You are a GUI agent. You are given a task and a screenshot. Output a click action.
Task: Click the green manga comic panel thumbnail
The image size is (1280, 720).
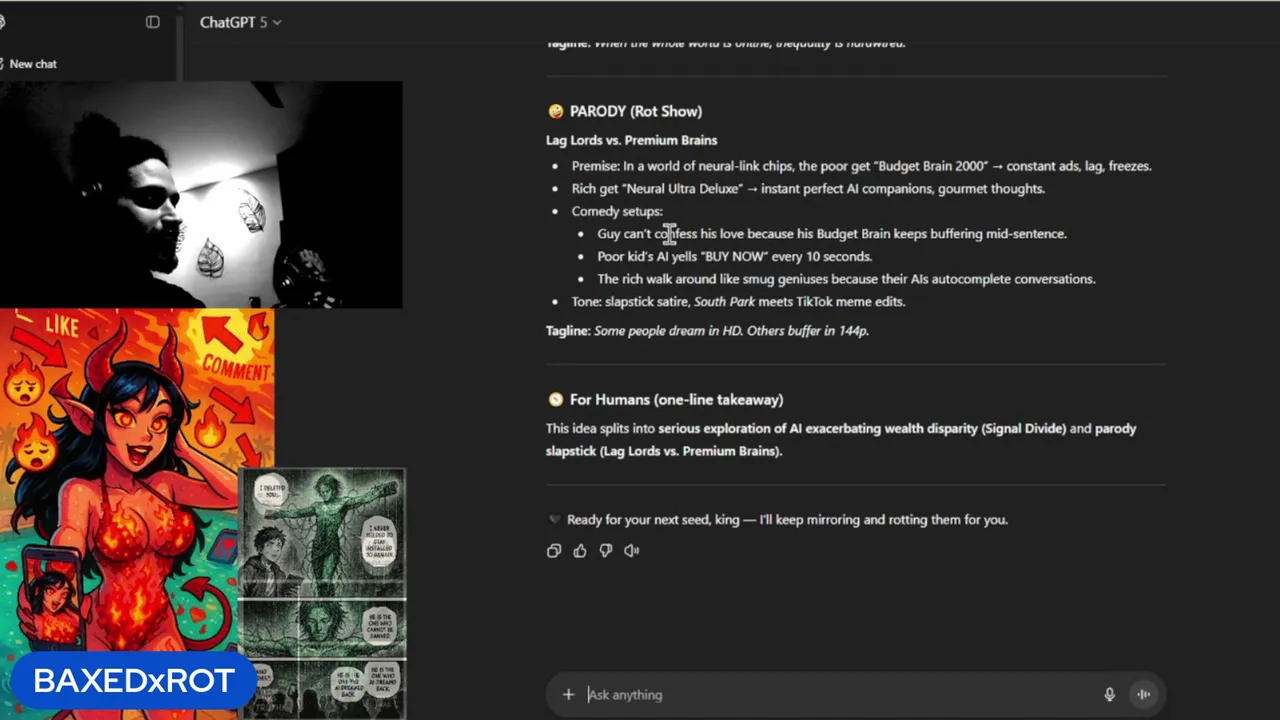tap(322, 594)
